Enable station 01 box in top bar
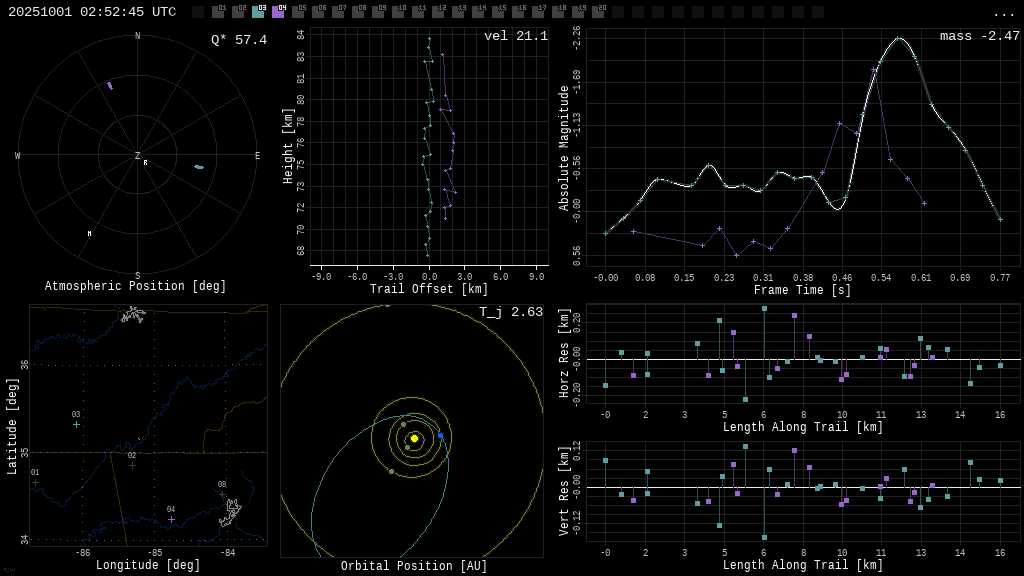 click(218, 12)
